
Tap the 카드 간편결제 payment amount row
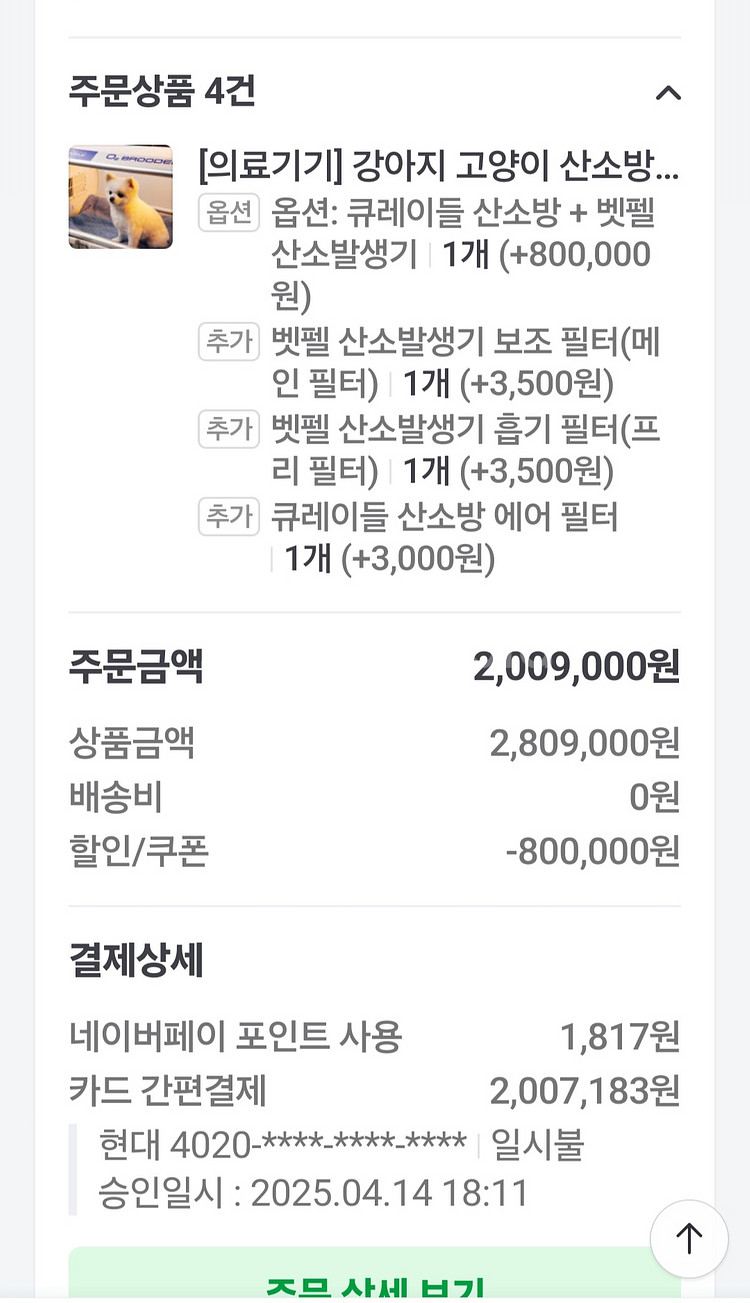point(374,1091)
